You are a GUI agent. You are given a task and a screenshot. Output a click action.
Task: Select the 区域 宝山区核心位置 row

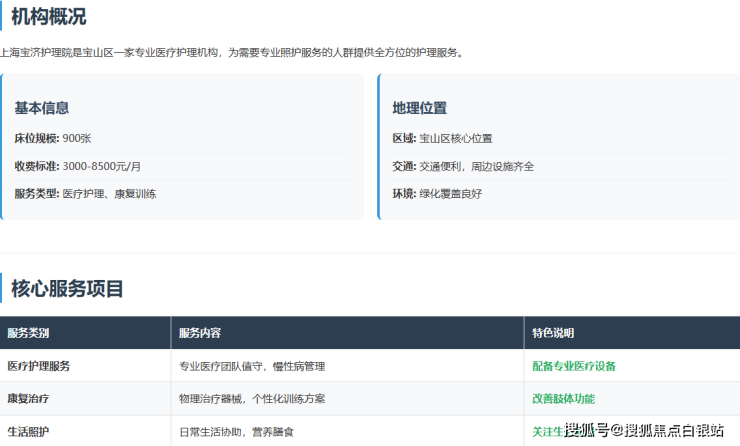click(442, 138)
